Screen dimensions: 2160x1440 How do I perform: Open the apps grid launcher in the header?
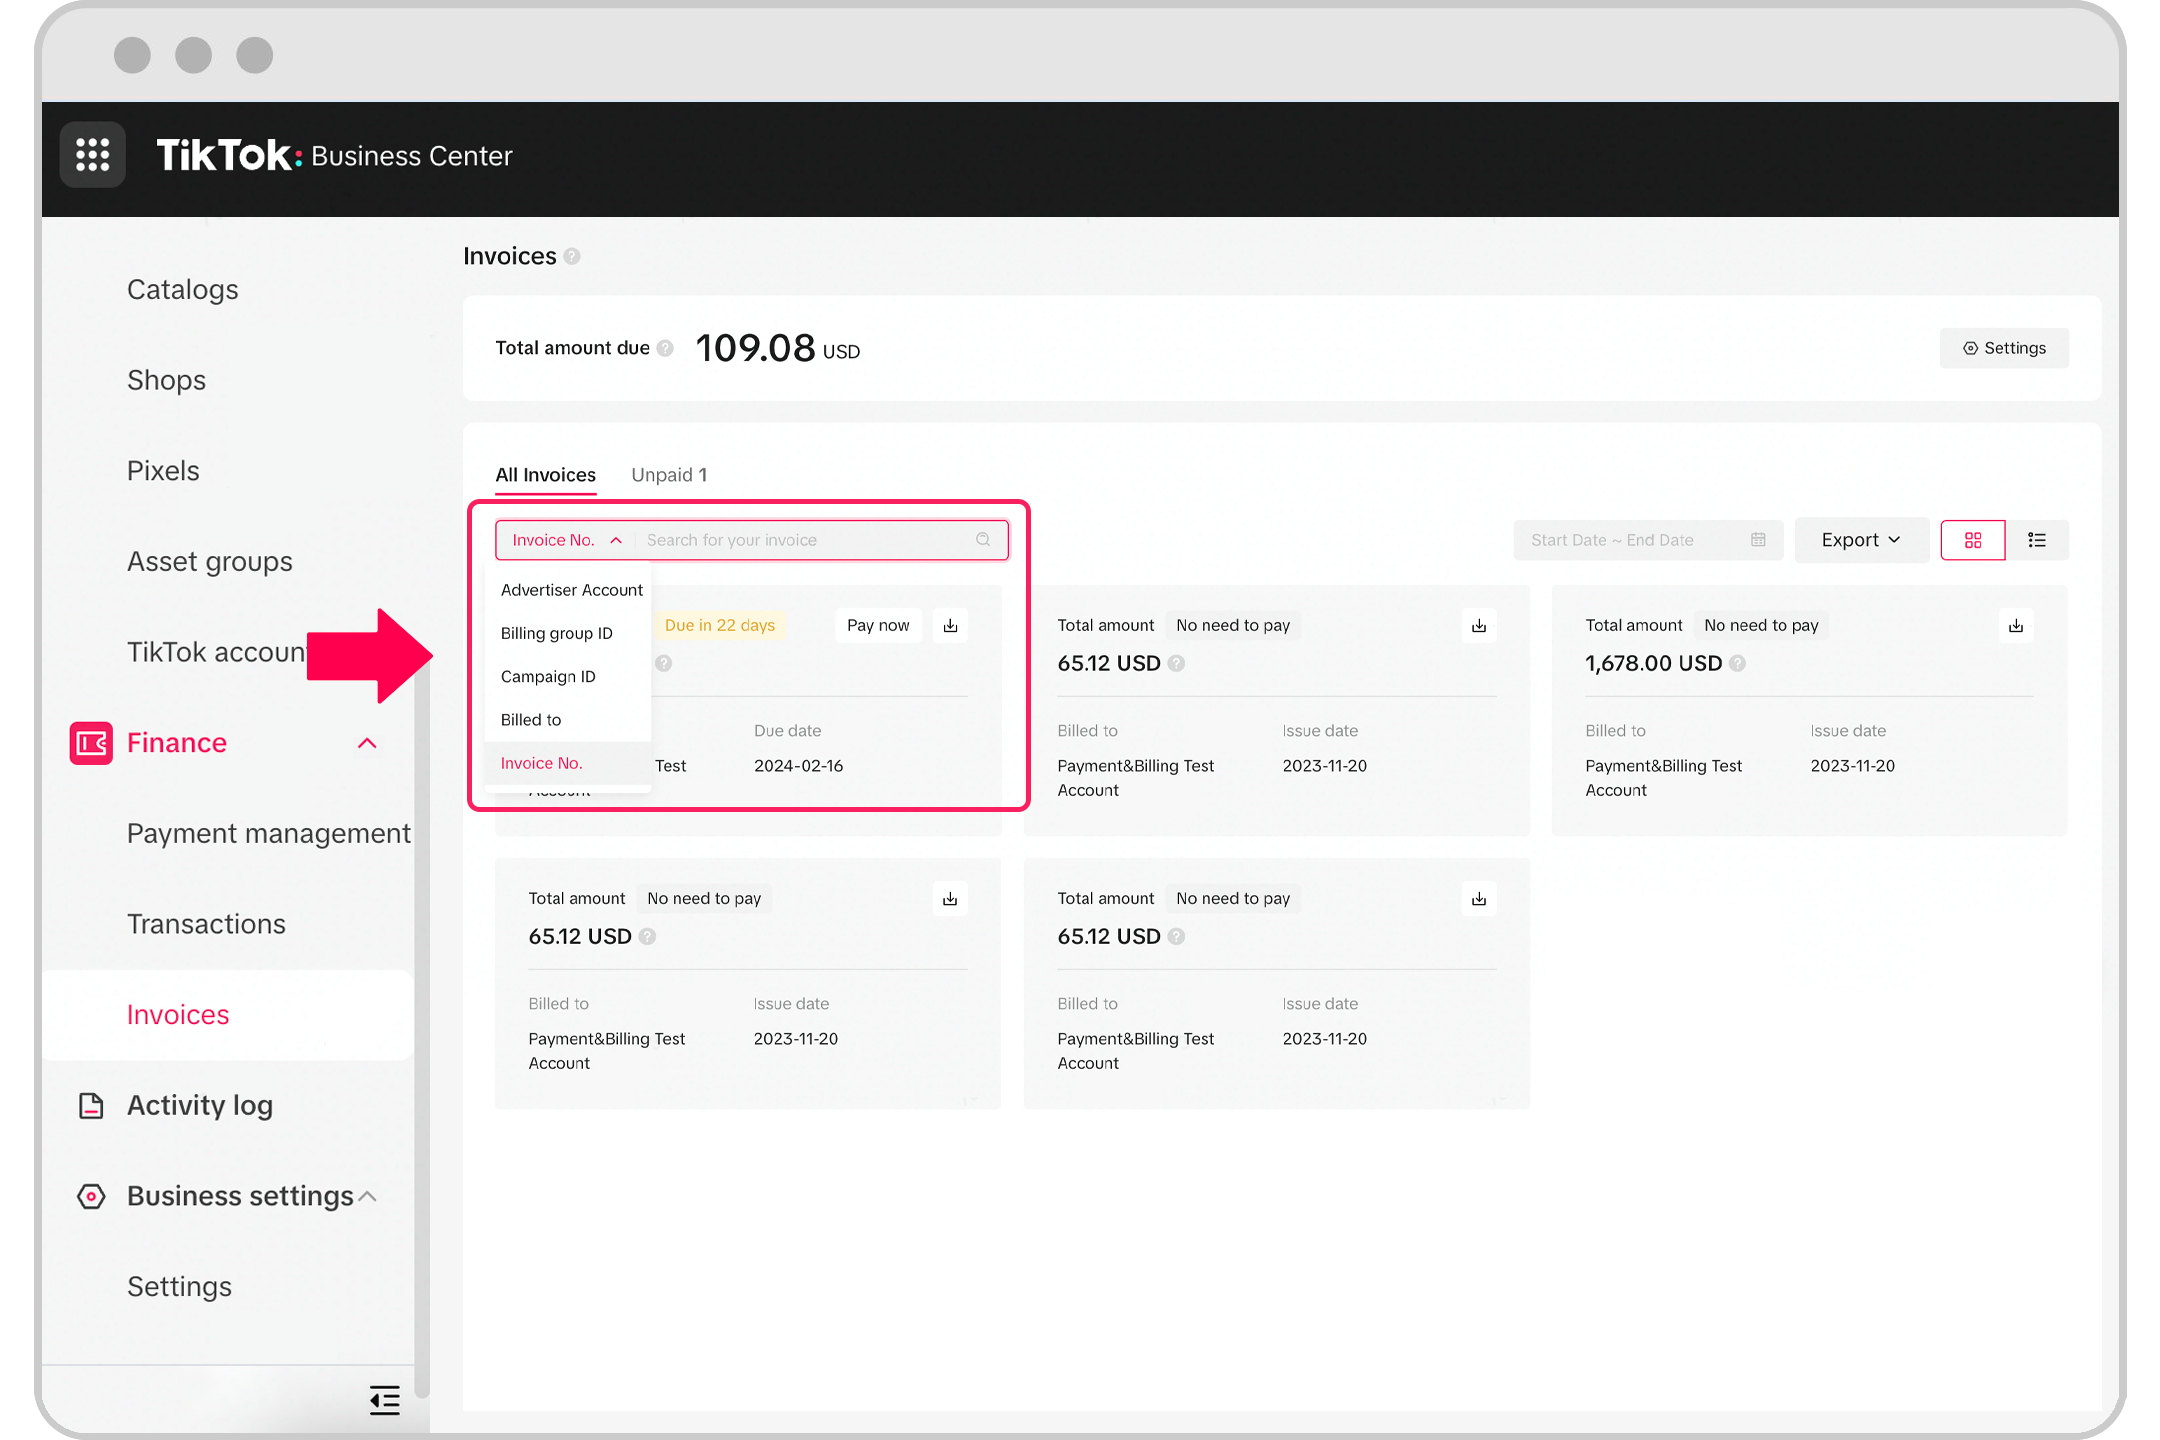[92, 154]
